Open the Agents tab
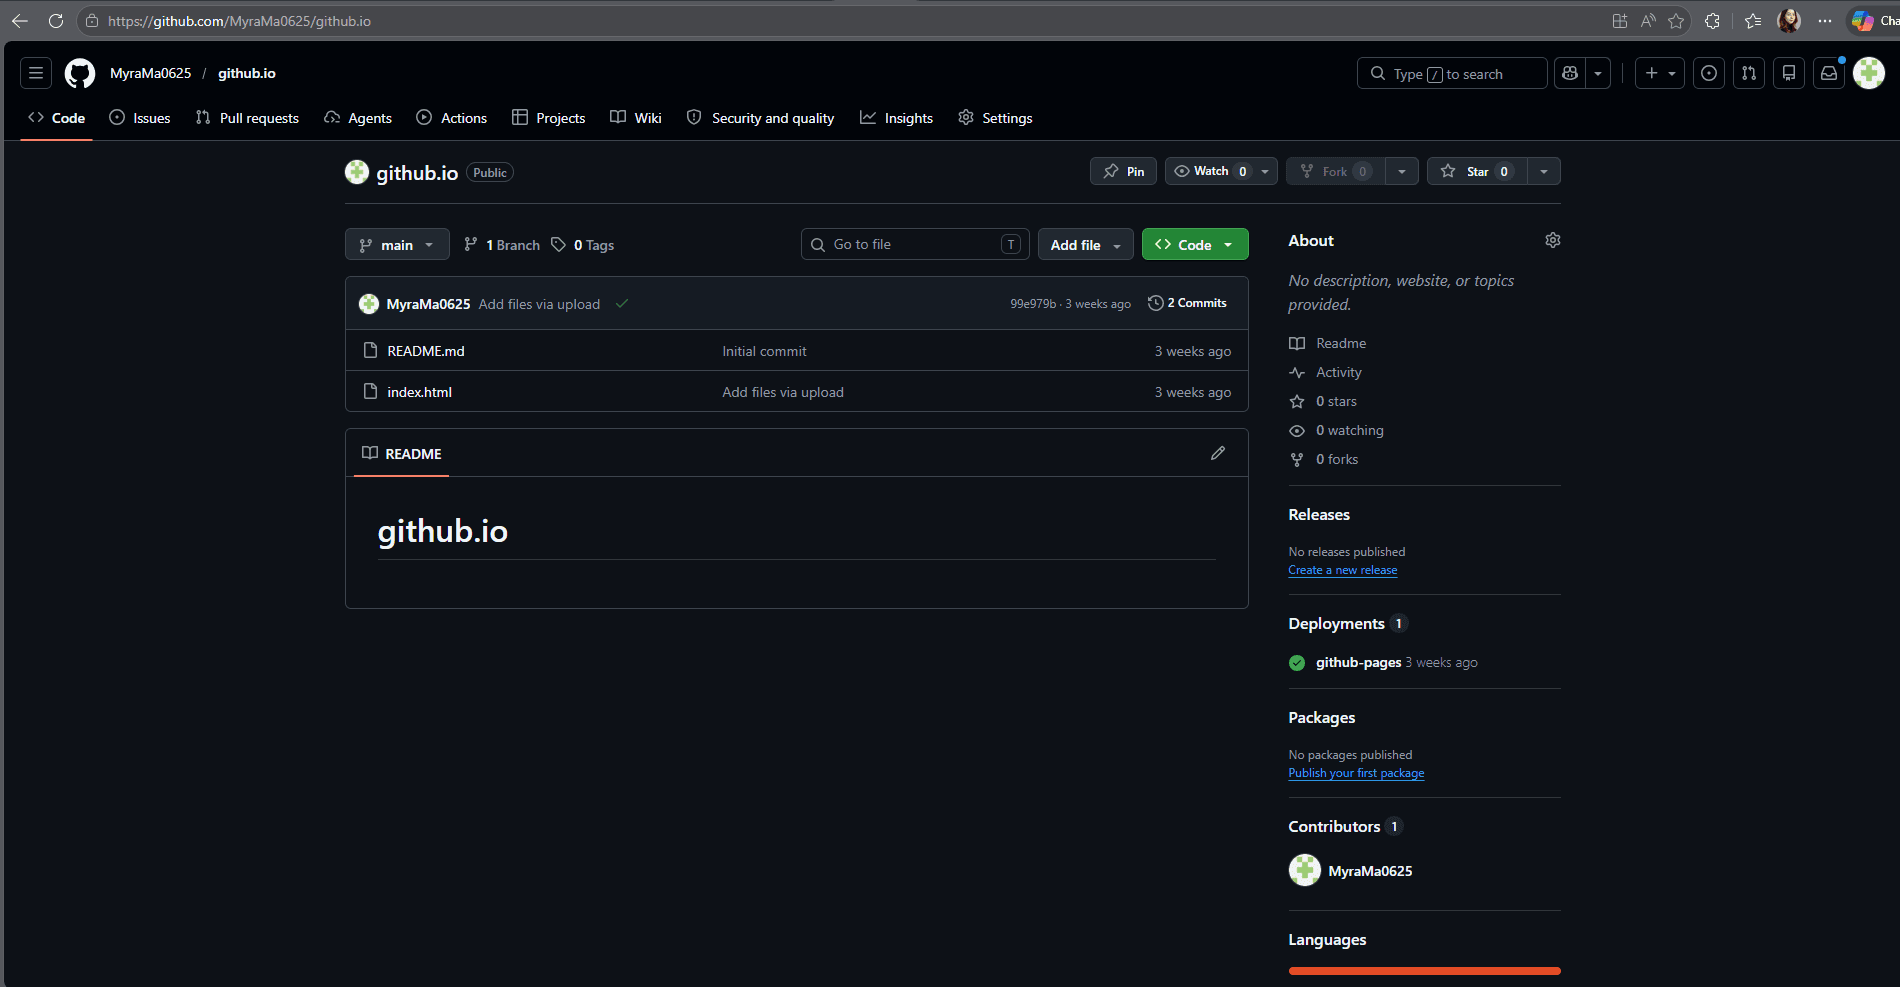Image resolution: width=1900 pixels, height=987 pixels. tap(358, 118)
